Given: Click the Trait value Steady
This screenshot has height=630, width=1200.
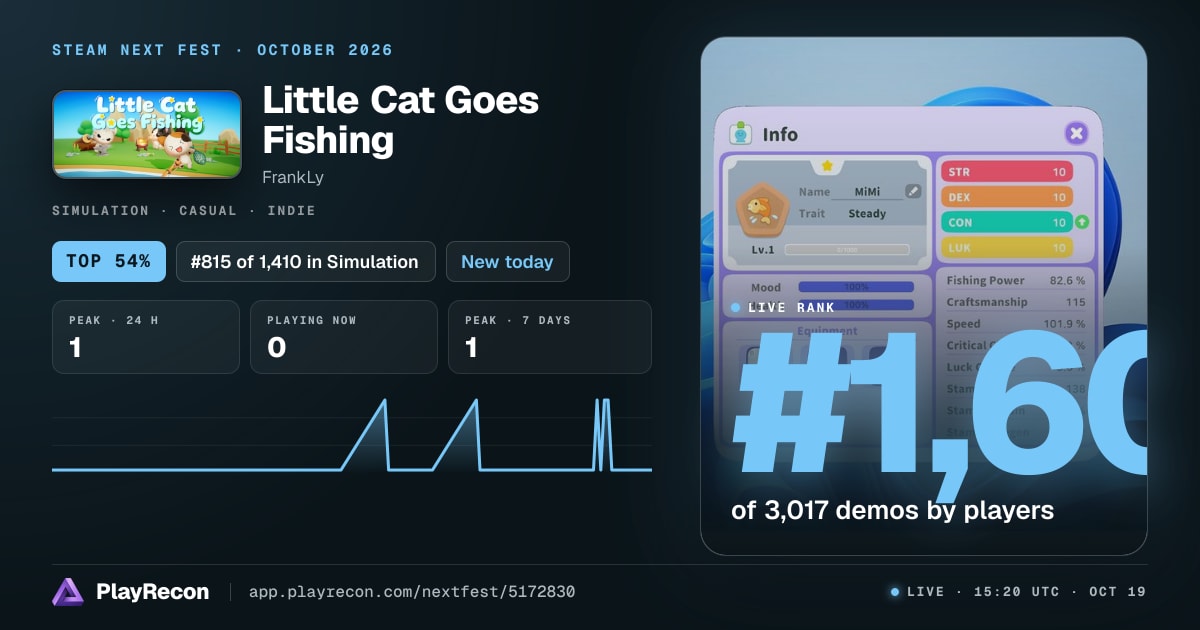Looking at the screenshot, I should point(867,213).
